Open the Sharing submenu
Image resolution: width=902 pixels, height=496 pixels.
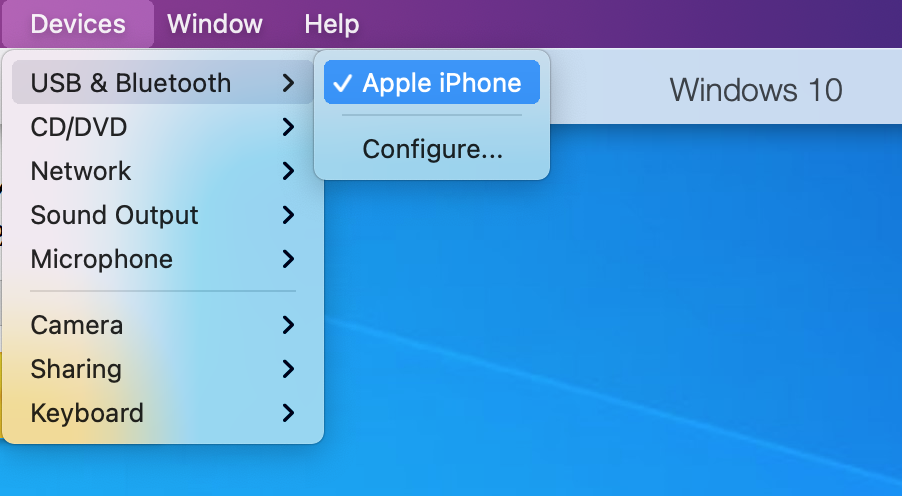pyautogui.click(x=76, y=369)
